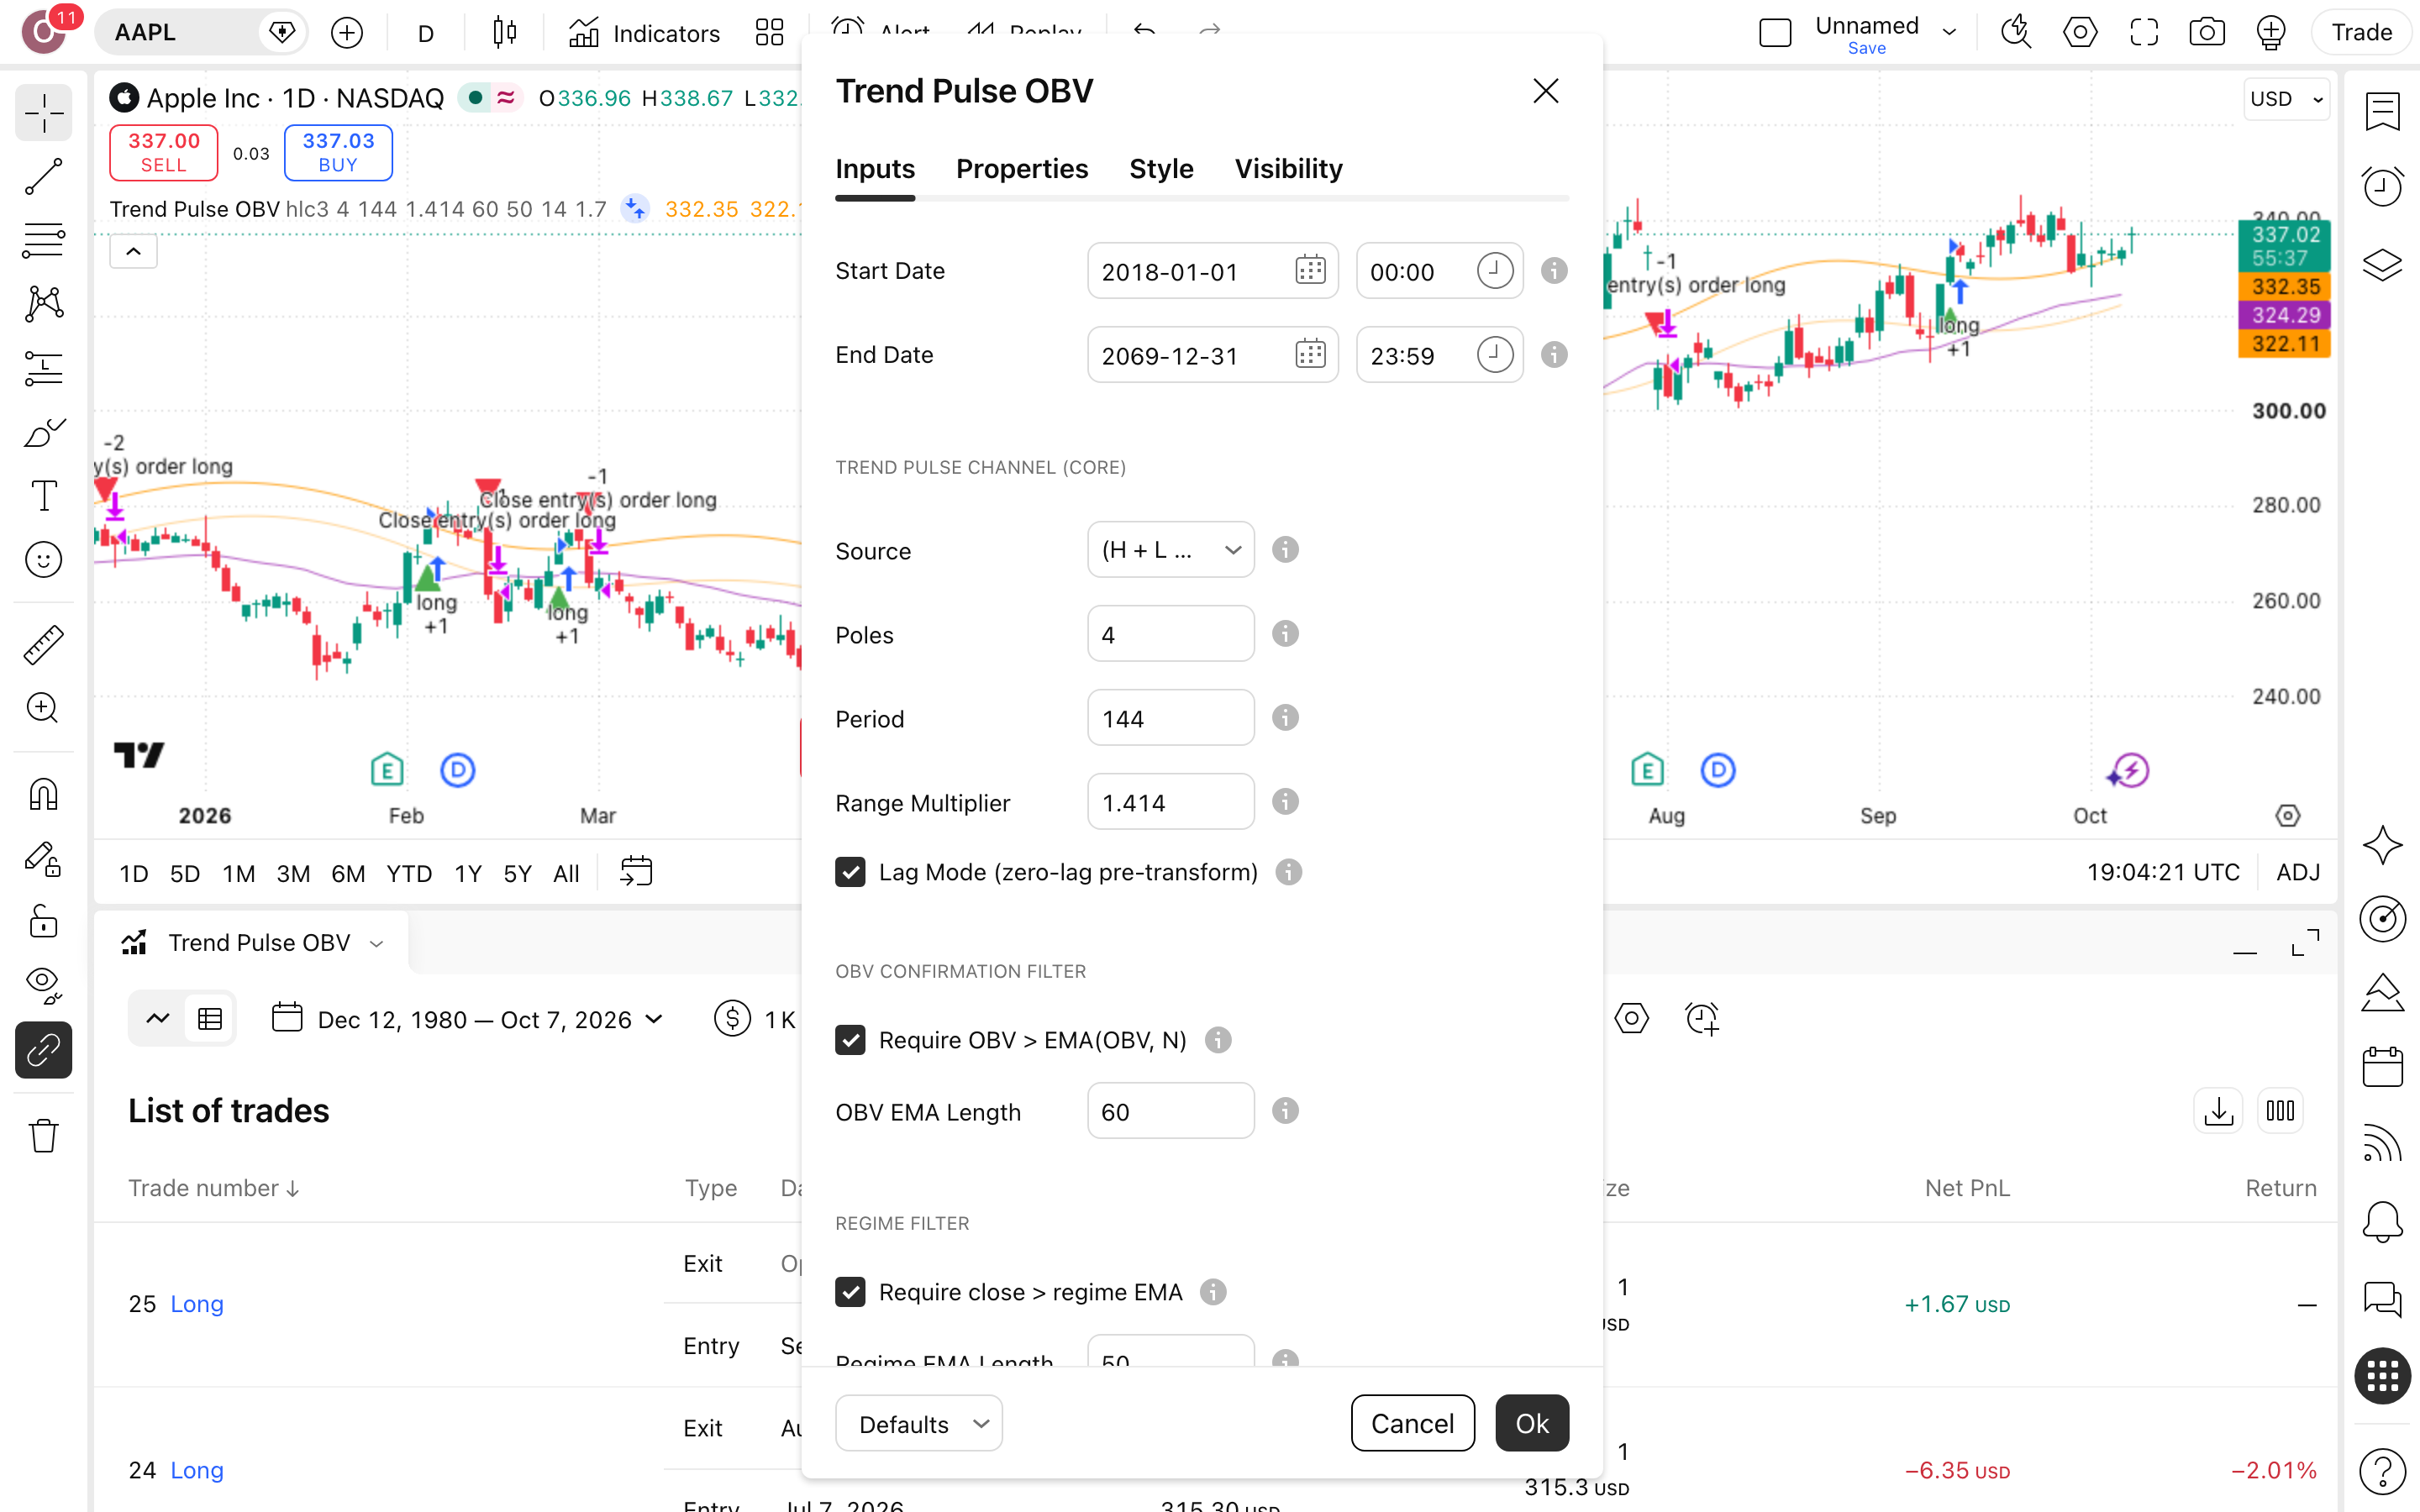Close the Trend Pulse OBV dialog
This screenshot has height=1512, width=2420.
coord(1545,91)
